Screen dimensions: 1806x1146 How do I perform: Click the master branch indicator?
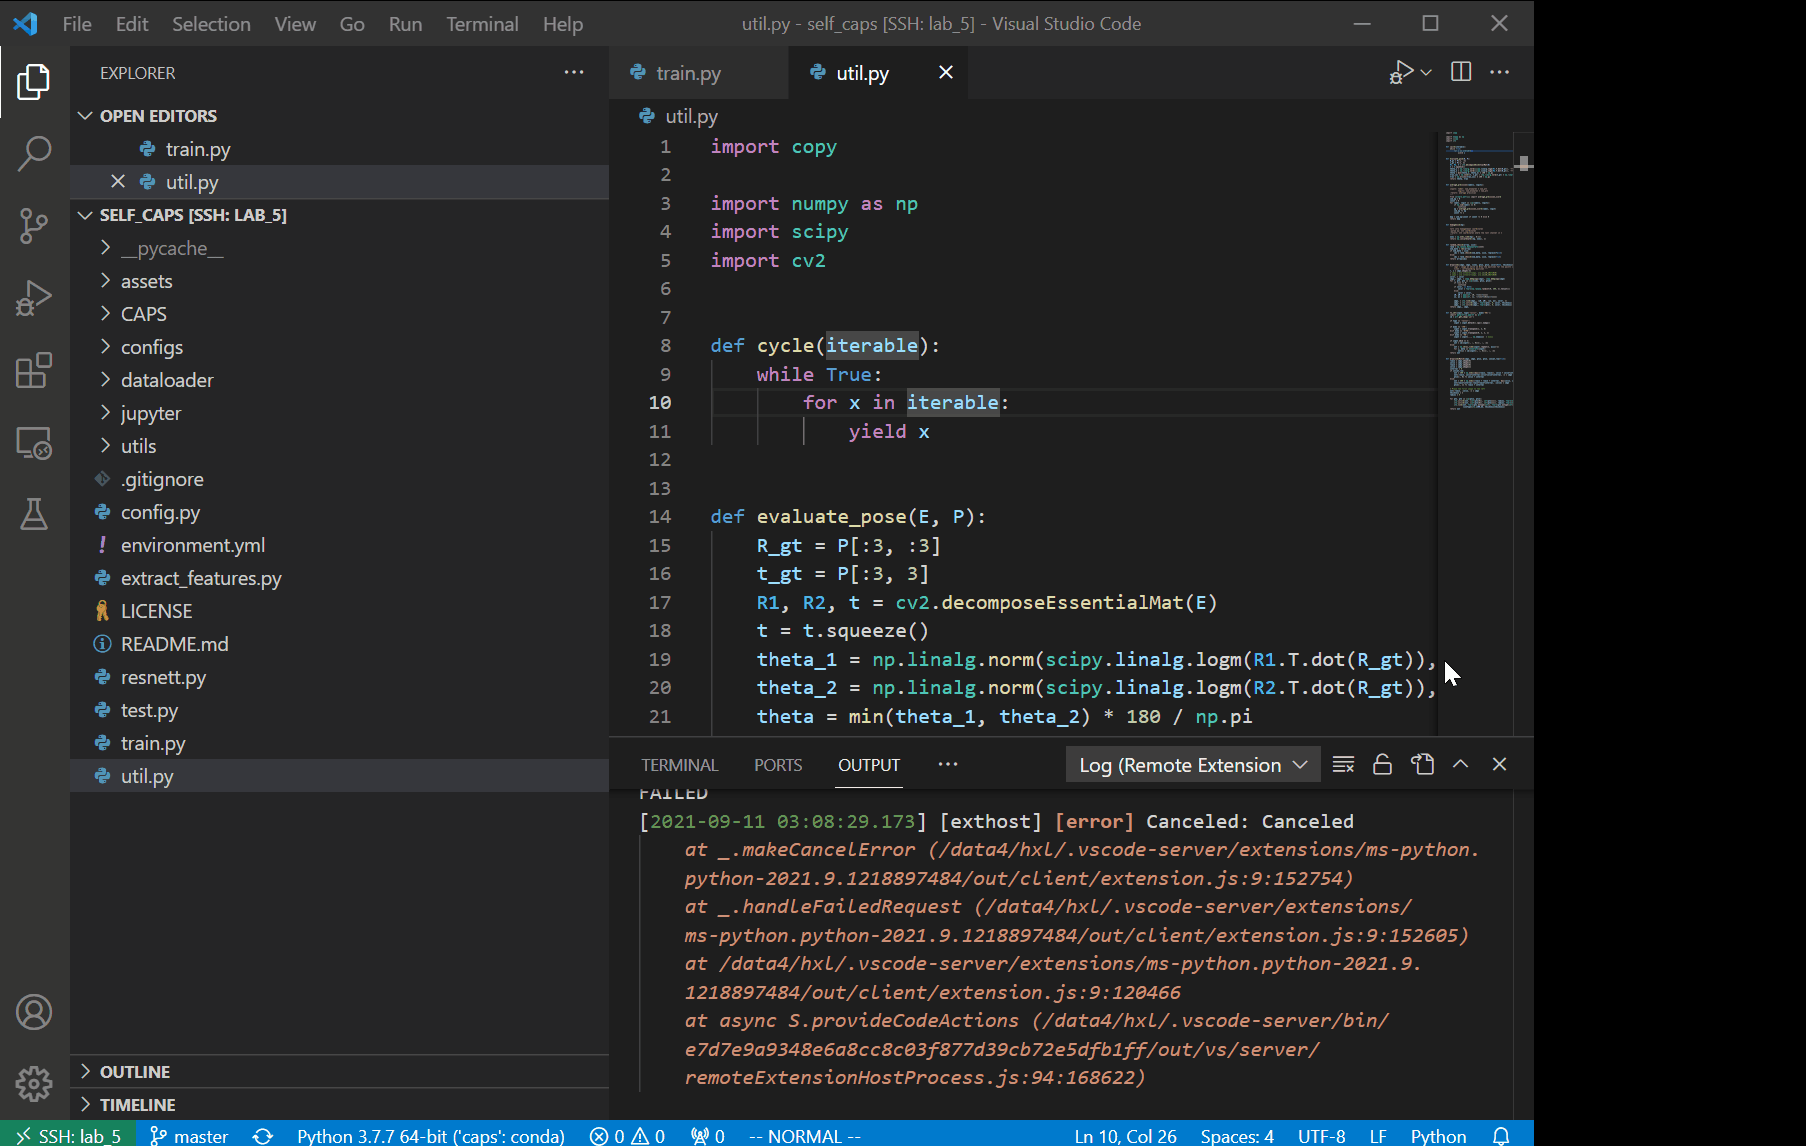point(188,1135)
